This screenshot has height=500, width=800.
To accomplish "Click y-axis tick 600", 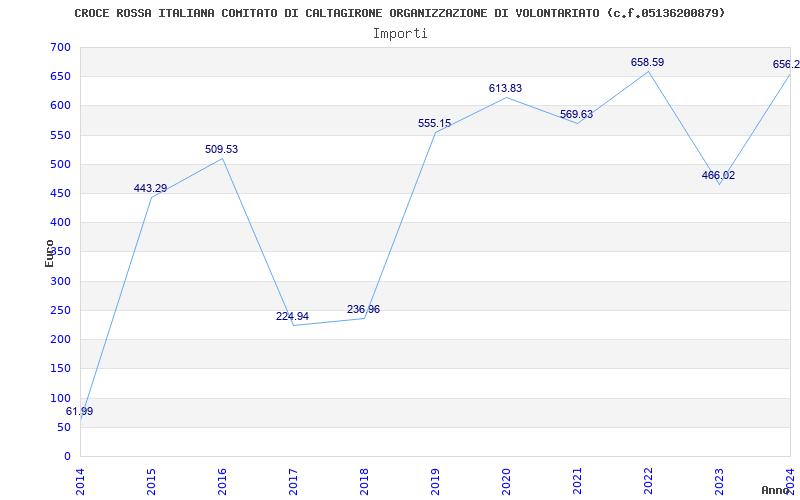I will coord(60,106).
